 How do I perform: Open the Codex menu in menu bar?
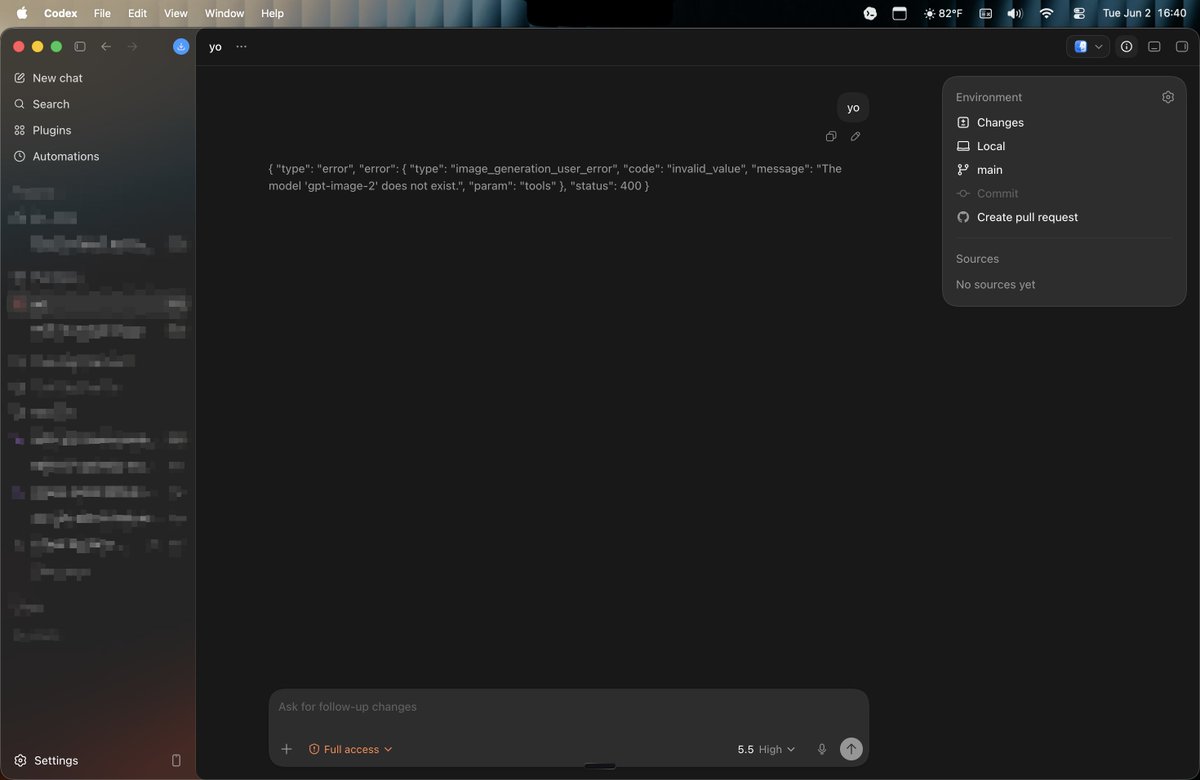[x=60, y=13]
